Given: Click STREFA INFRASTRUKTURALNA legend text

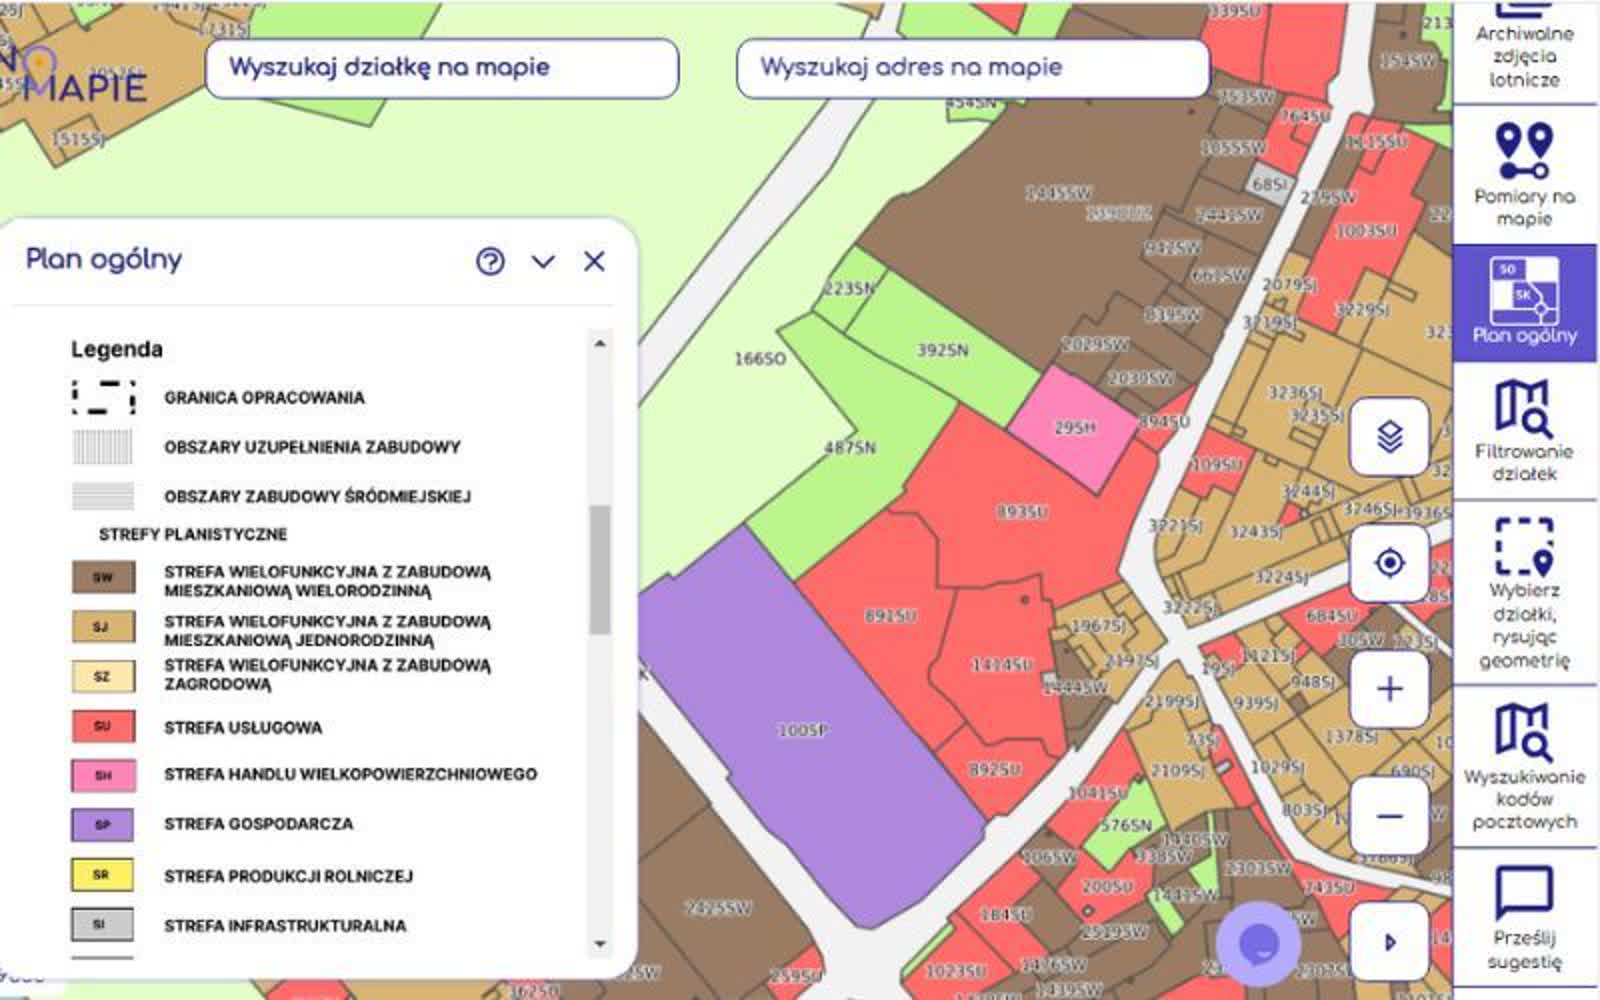Looking at the screenshot, I should (285, 926).
